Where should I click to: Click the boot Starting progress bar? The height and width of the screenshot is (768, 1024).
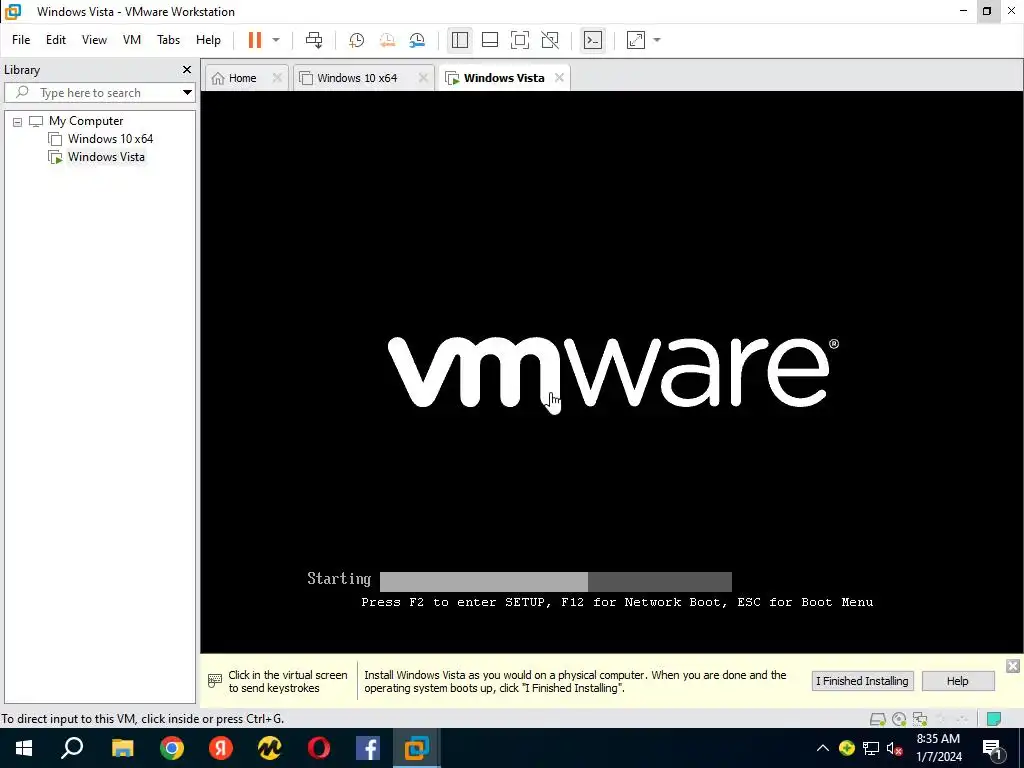tap(555, 581)
